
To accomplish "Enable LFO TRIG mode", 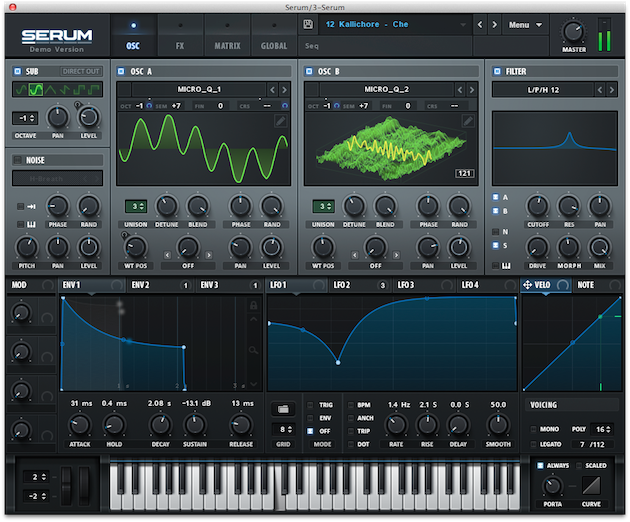I will (x=310, y=405).
